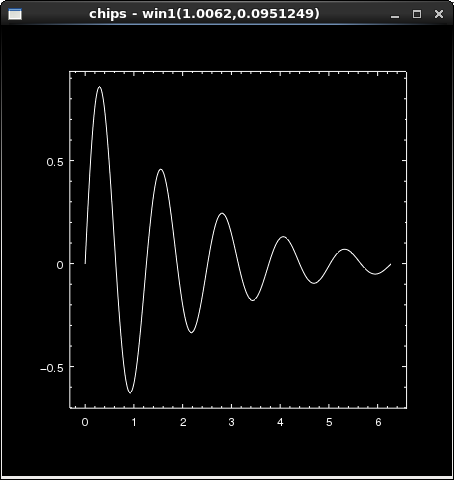Click x-axis tick label '0'

click(x=85, y=422)
